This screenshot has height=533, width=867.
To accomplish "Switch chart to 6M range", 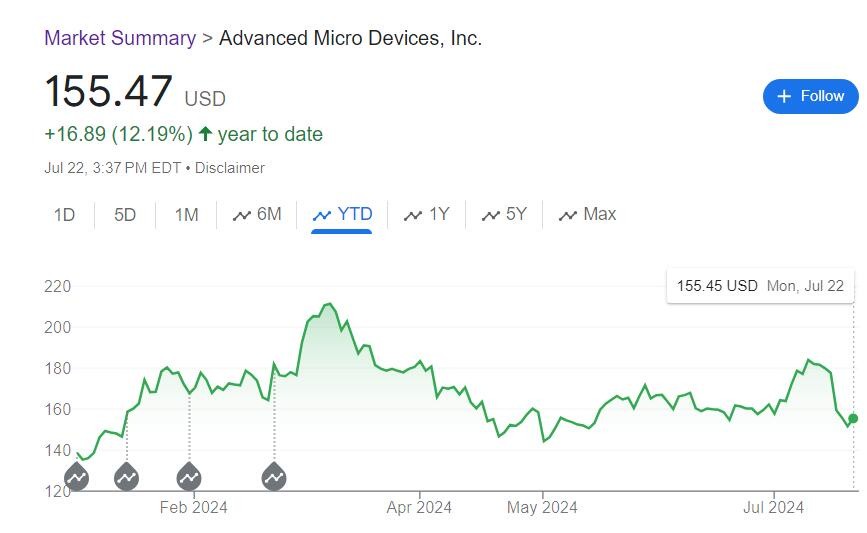I will point(257,214).
